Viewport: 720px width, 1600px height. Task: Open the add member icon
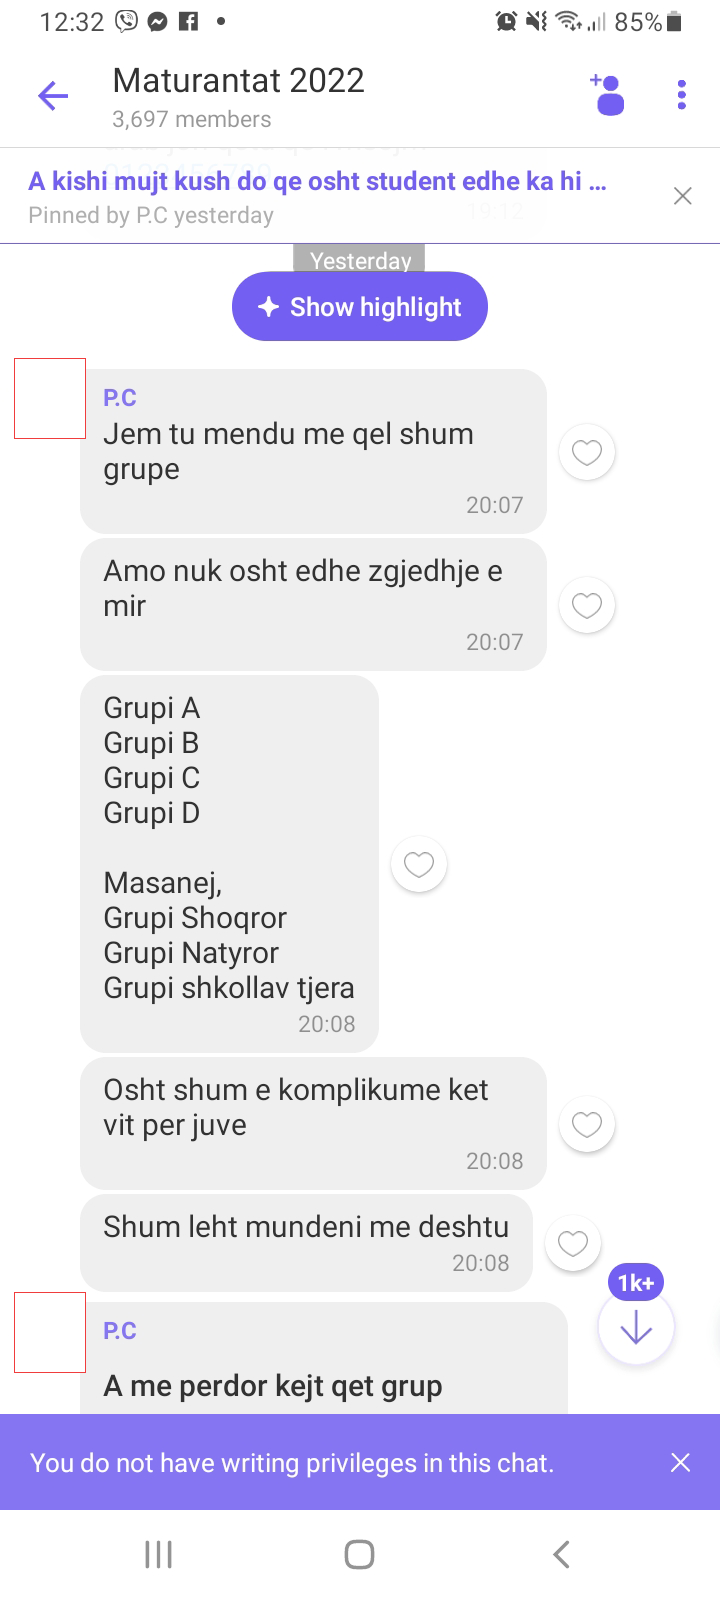point(607,95)
